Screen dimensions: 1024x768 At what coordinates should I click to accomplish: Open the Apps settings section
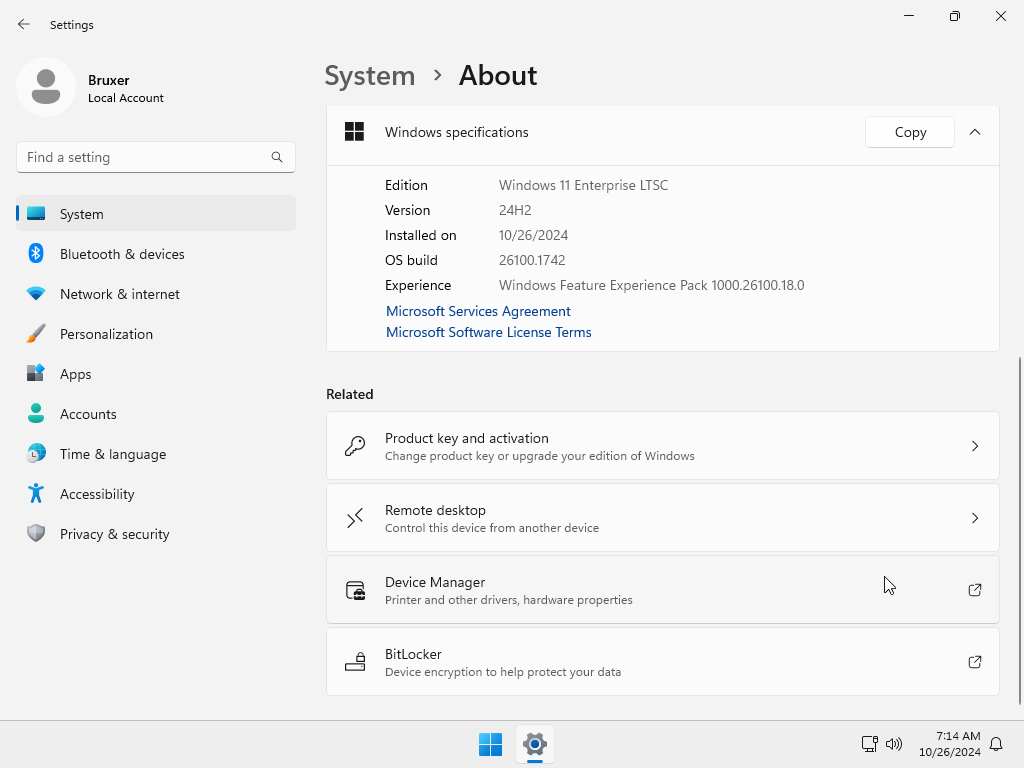75,374
